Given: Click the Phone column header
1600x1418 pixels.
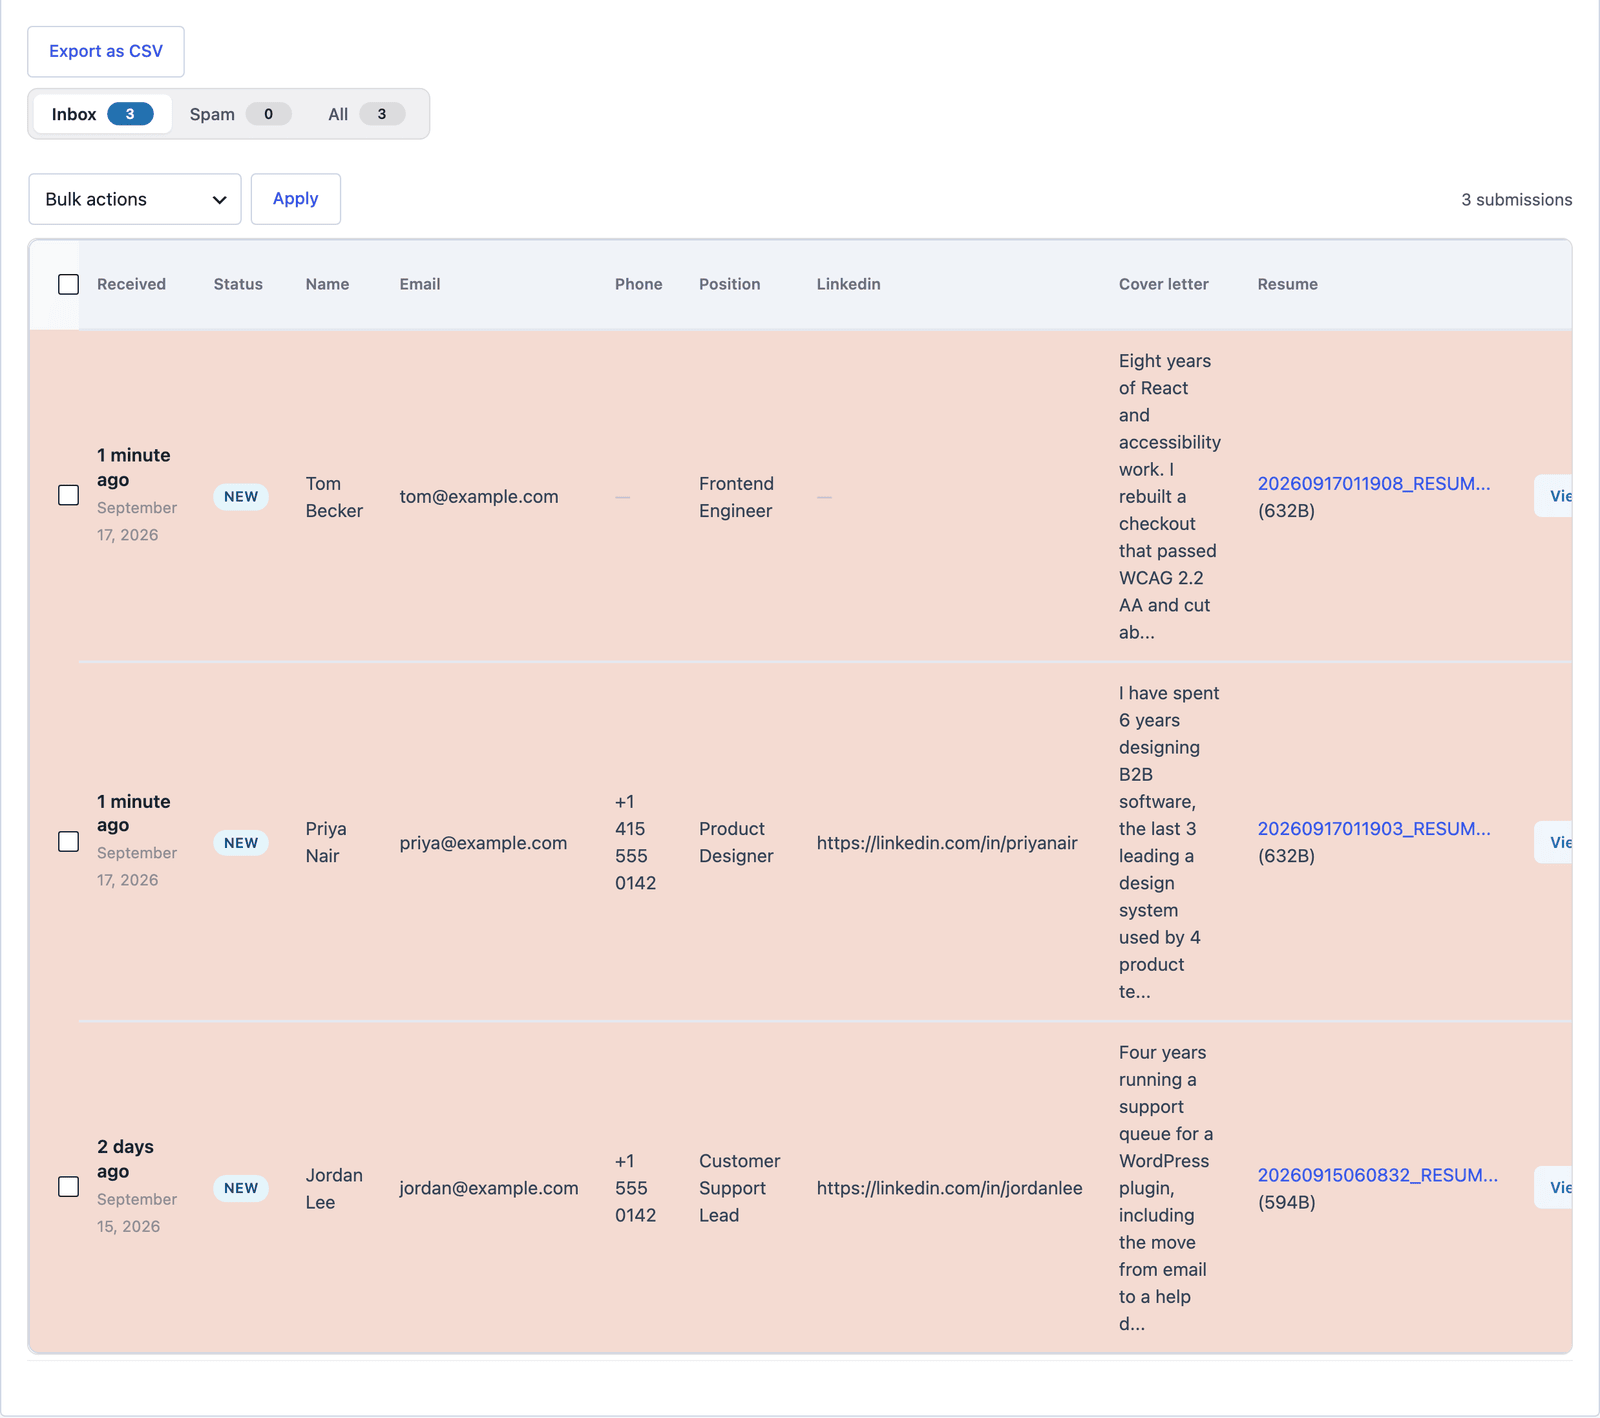Looking at the screenshot, I should pyautogui.click(x=639, y=284).
